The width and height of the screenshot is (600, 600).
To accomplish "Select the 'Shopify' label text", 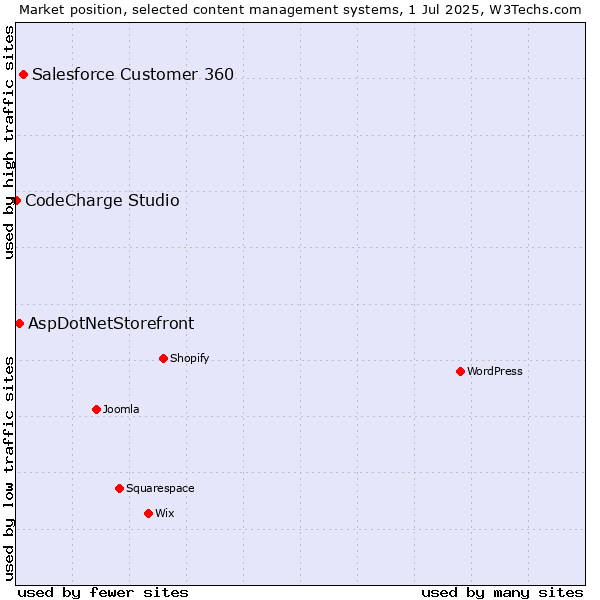I will coord(189,359).
